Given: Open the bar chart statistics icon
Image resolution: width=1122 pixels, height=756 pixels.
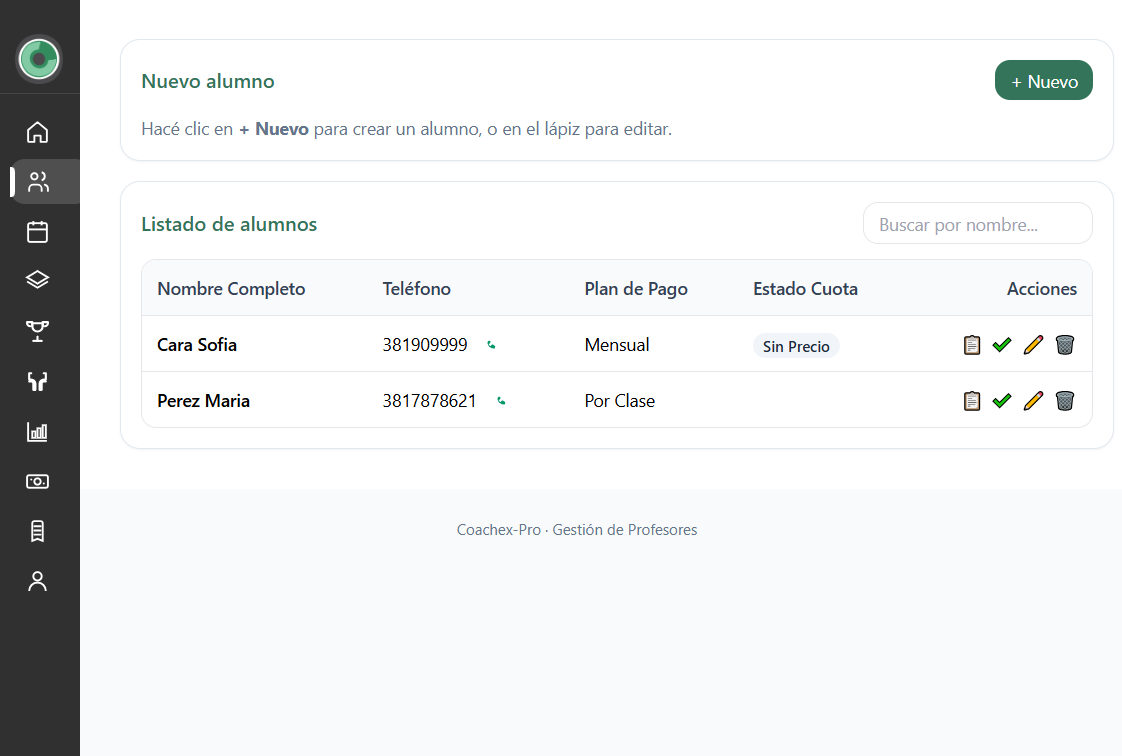Looking at the screenshot, I should tap(37, 432).
